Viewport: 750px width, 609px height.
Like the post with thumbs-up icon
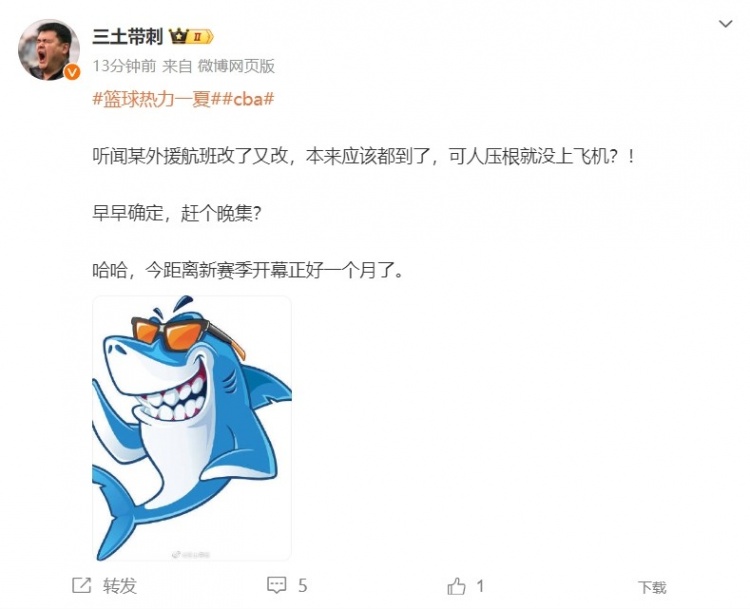pyautogui.click(x=456, y=586)
